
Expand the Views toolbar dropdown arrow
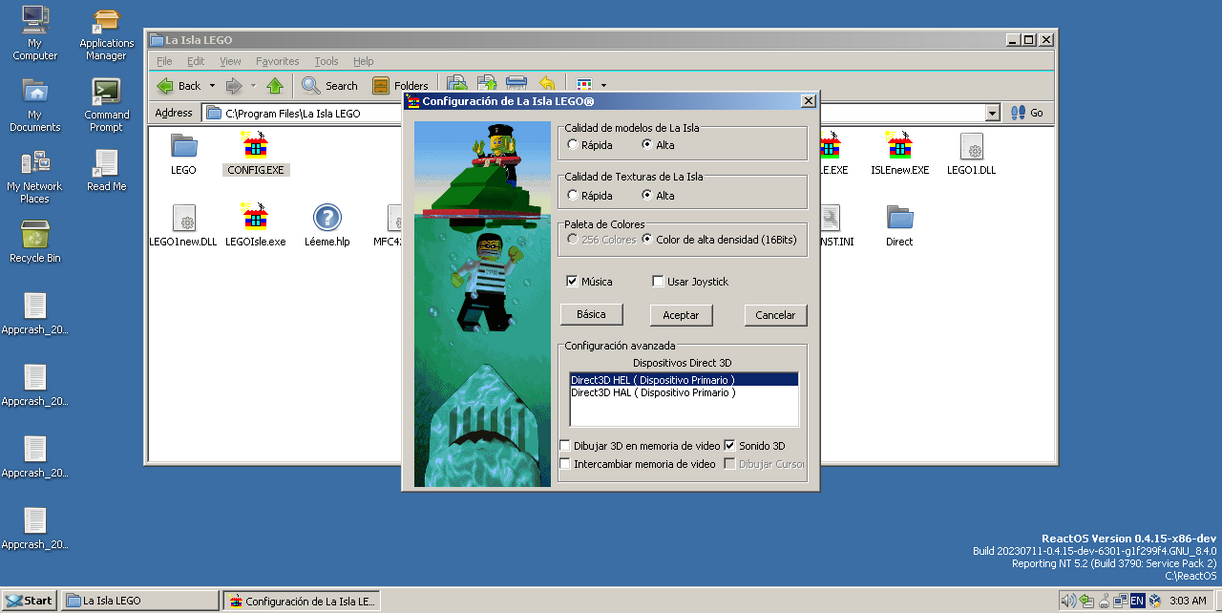point(603,86)
